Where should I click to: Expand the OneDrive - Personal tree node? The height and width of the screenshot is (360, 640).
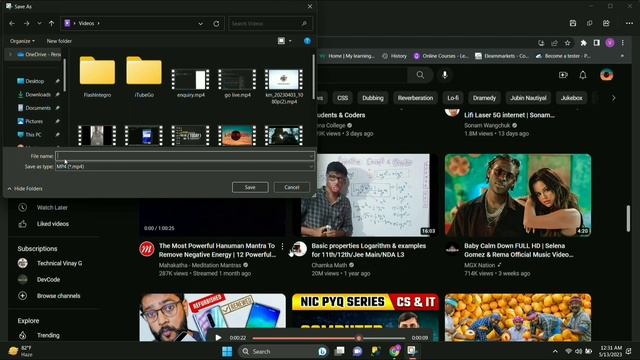pyautogui.click(x=10, y=54)
